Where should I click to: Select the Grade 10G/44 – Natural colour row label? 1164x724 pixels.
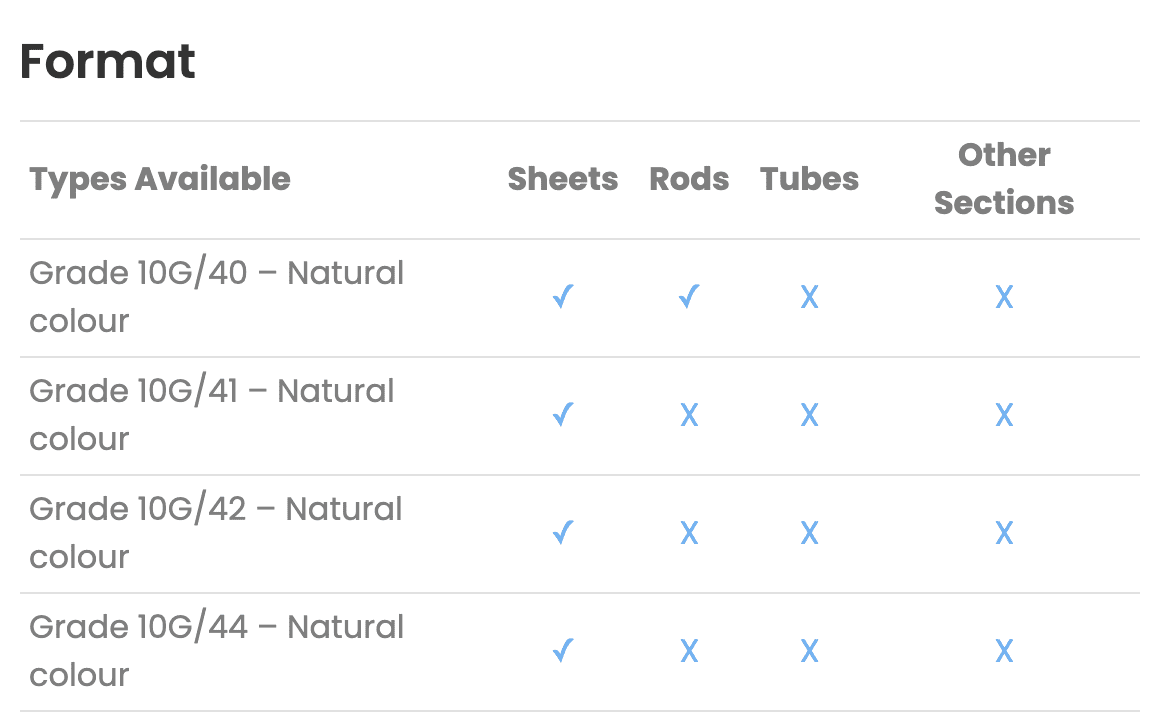click(x=216, y=651)
